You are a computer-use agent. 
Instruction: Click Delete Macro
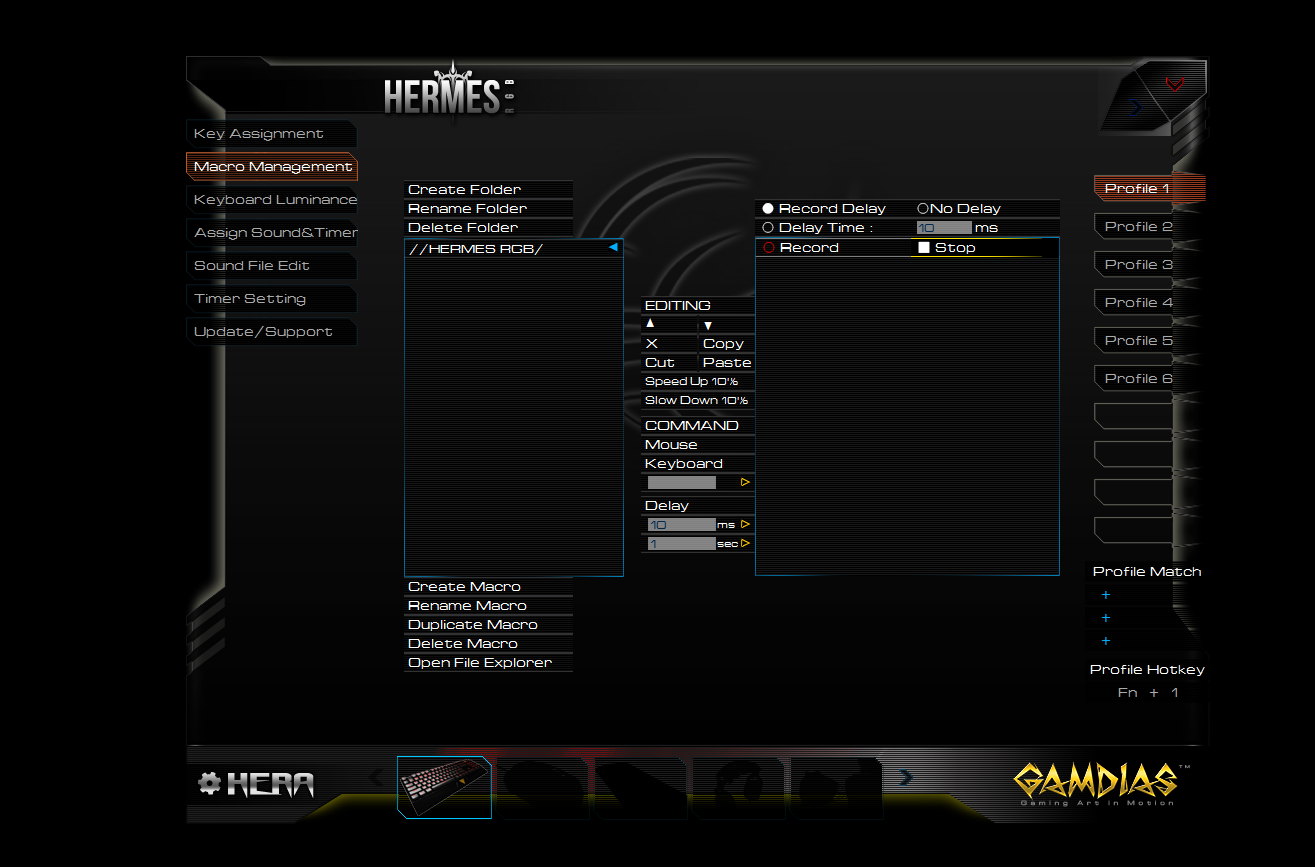tap(488, 643)
